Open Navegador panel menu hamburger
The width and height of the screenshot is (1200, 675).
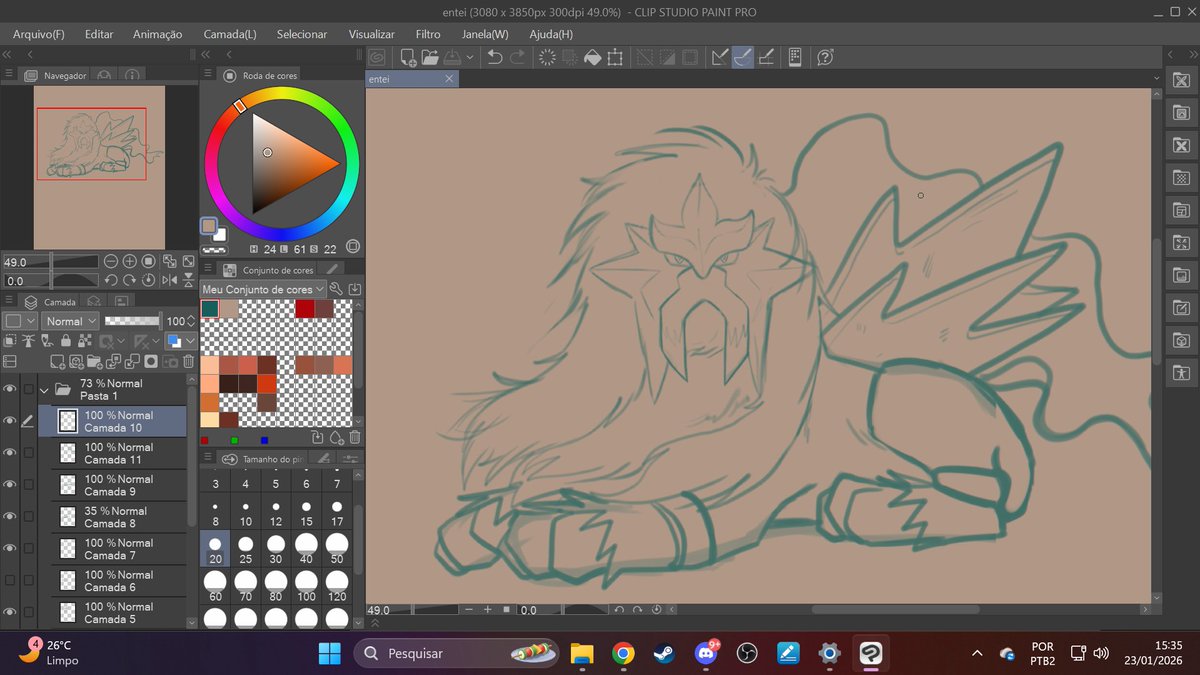coord(9,74)
